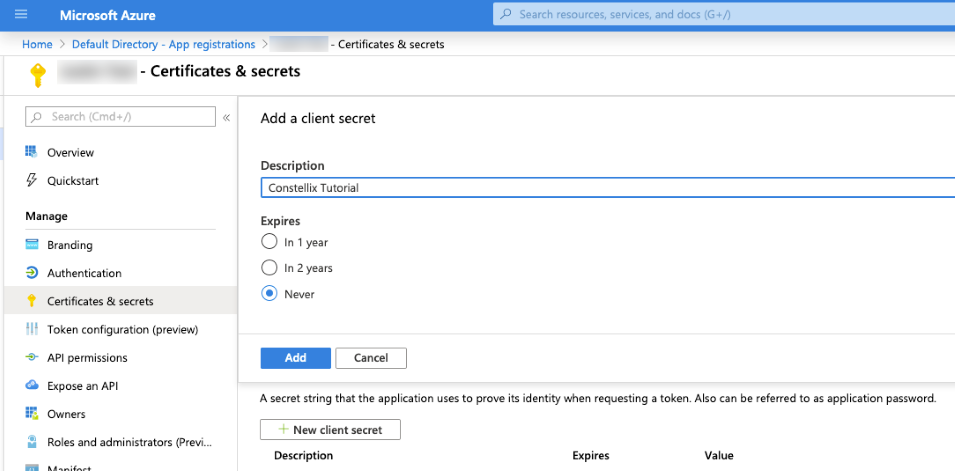This screenshot has height=471, width=955.
Task: Click the Expose an API cloud icon
Action: tap(32, 385)
